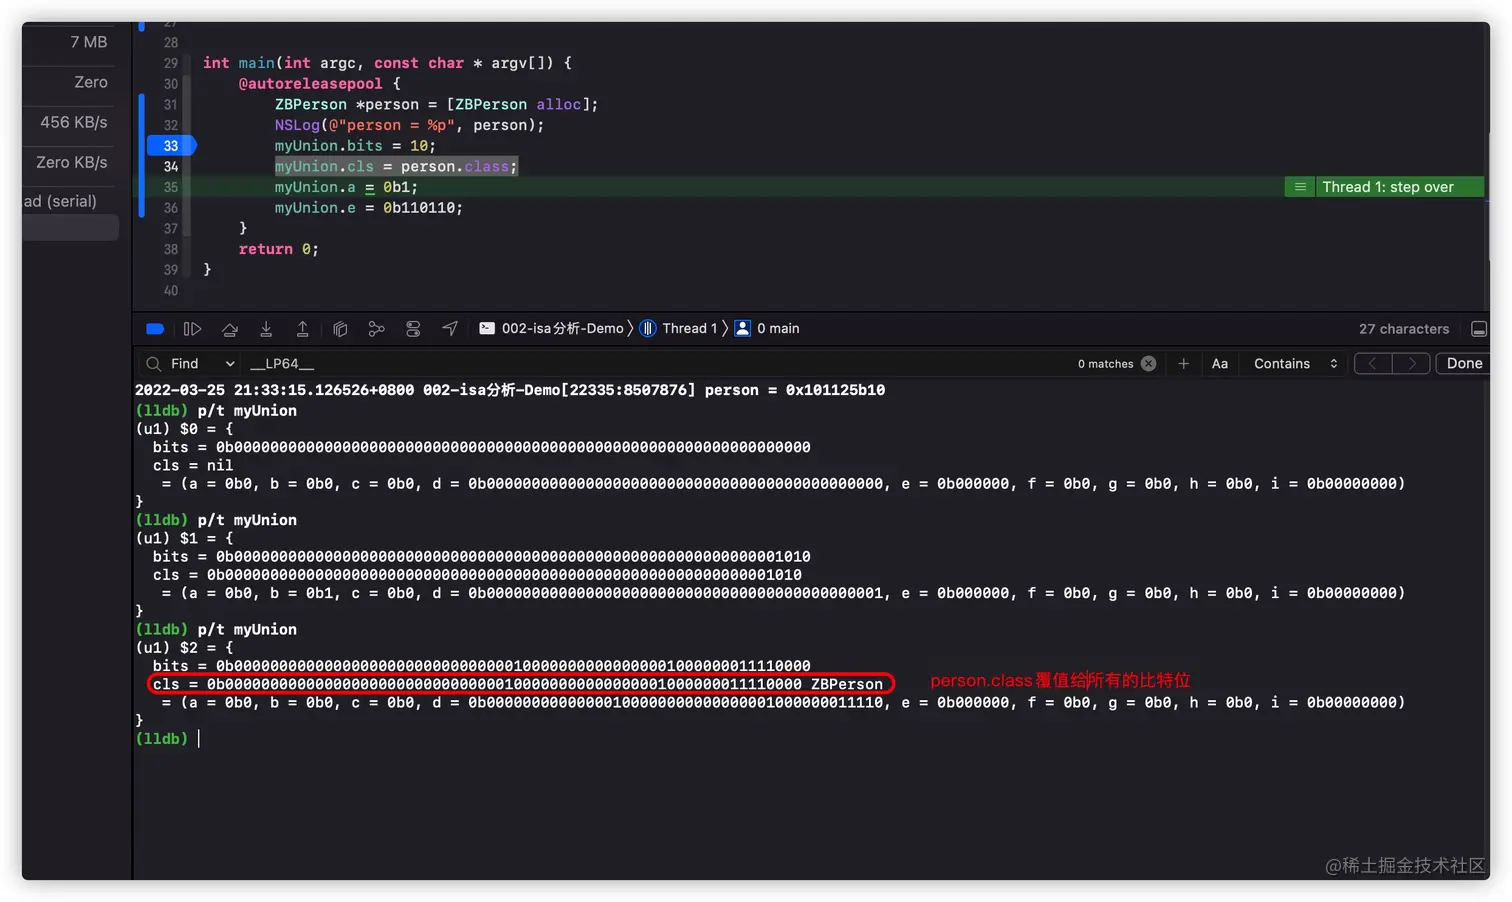Click the step into debug icon
Viewport: 1512px width, 902px height.
click(266, 329)
